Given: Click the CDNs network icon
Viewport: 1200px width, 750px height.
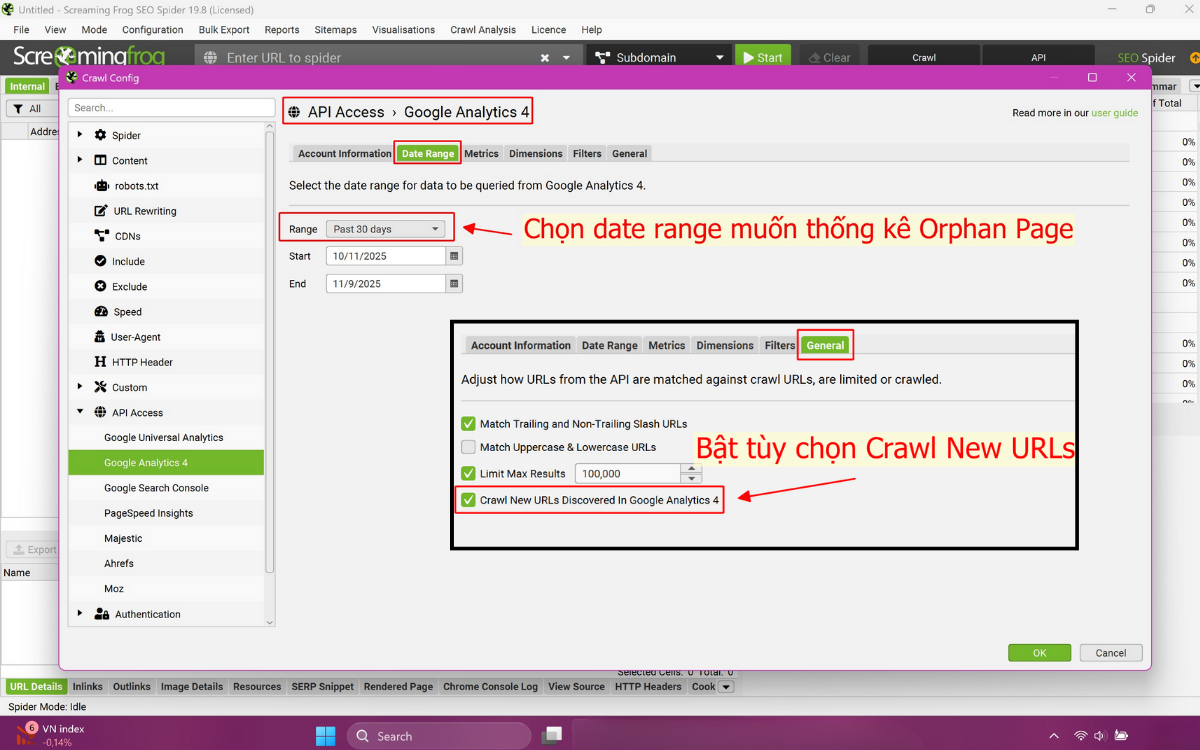Looking at the screenshot, I should [101, 236].
